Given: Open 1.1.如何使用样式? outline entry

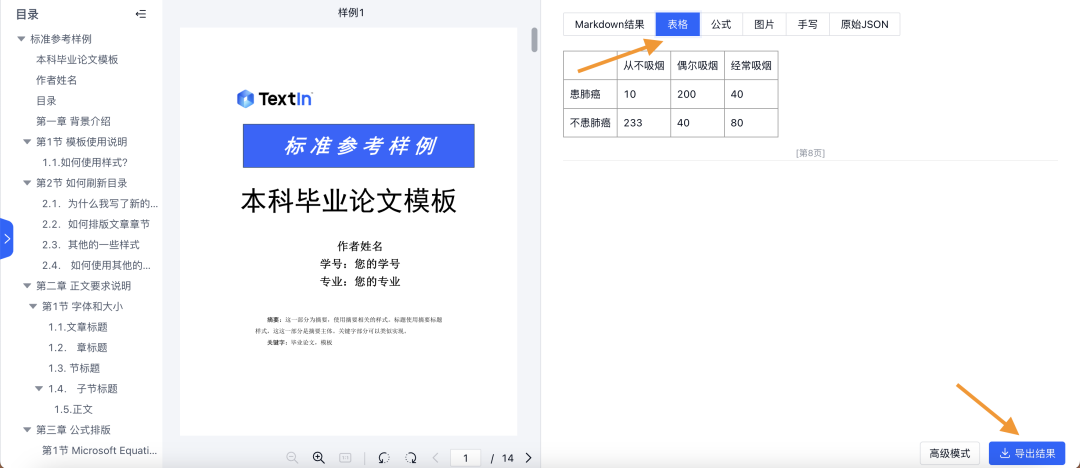Looking at the screenshot, I should point(85,163).
